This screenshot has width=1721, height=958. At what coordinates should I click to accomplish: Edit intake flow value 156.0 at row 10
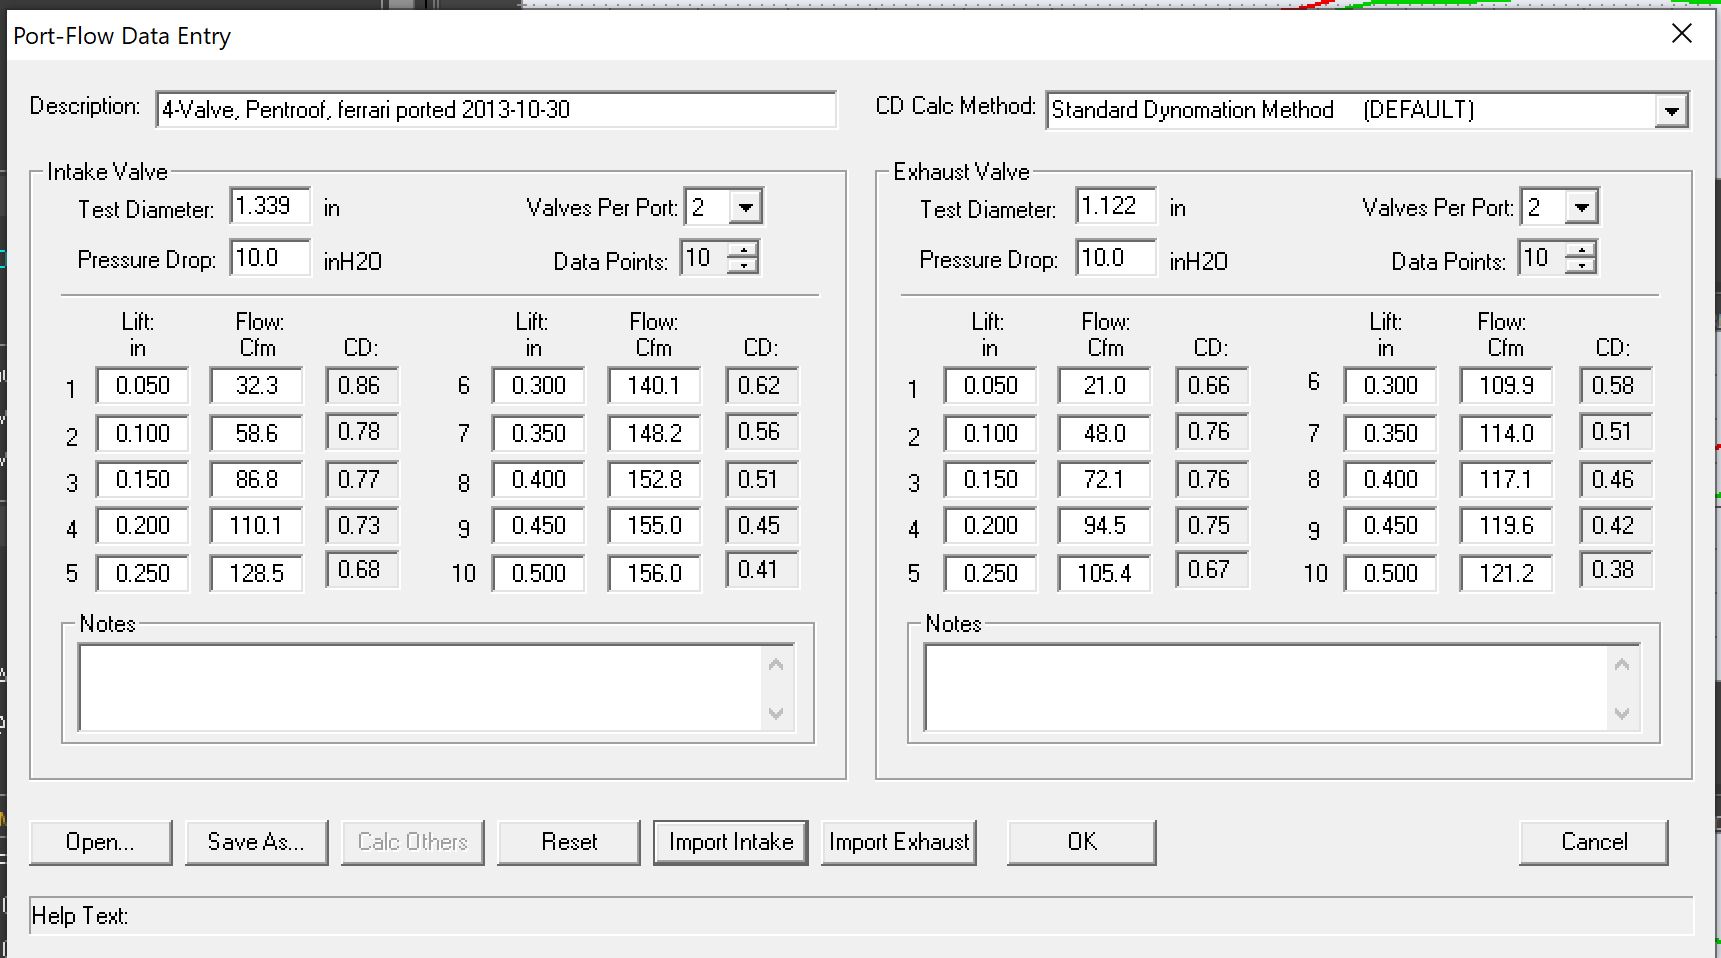click(654, 574)
